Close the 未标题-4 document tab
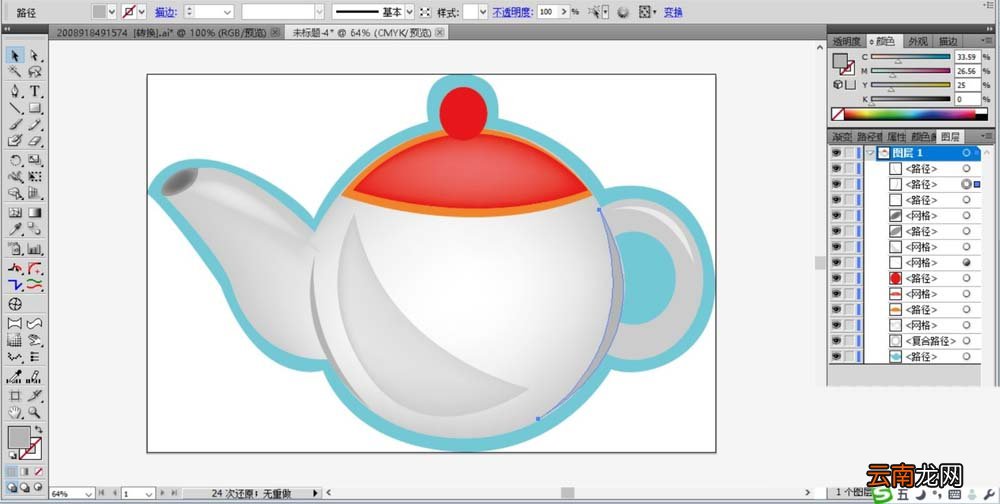The height and width of the screenshot is (504, 1000). pos(439,33)
